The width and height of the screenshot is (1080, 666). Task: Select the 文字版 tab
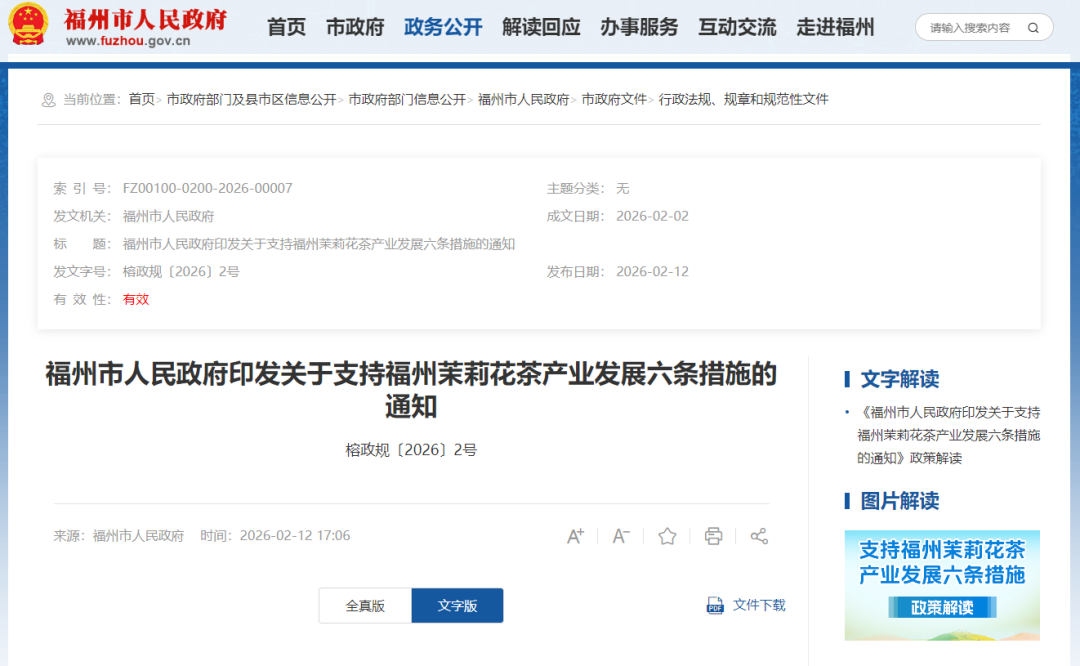(457, 606)
